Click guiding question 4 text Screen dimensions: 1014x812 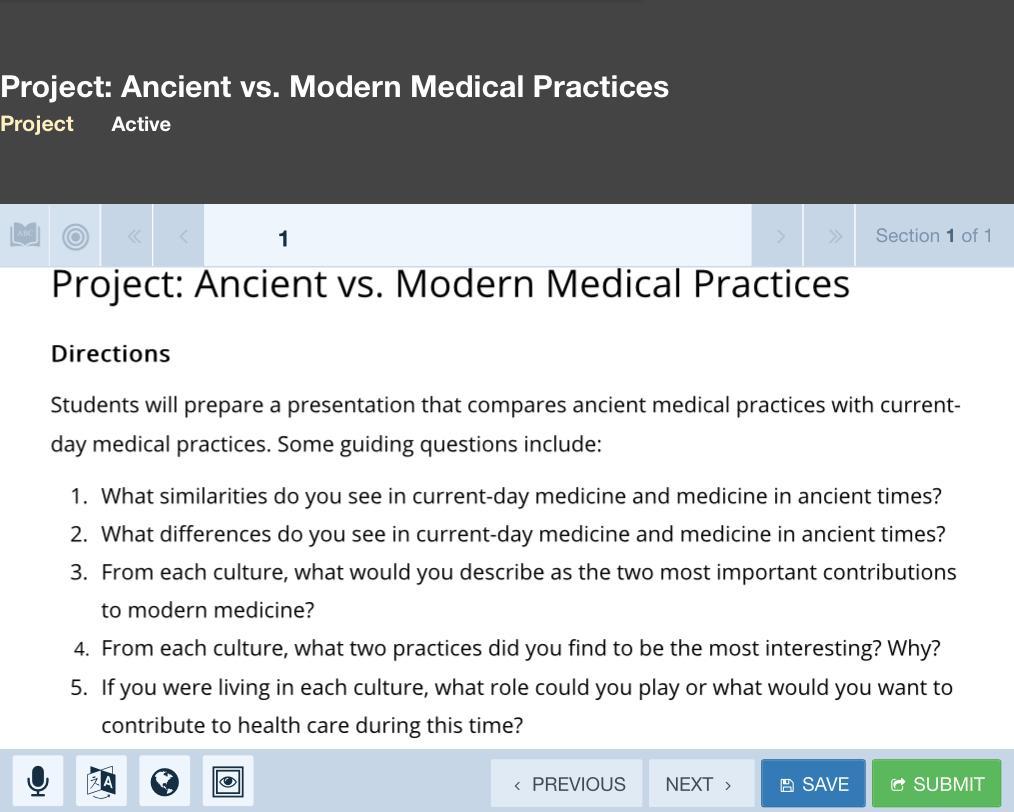tap(520, 648)
